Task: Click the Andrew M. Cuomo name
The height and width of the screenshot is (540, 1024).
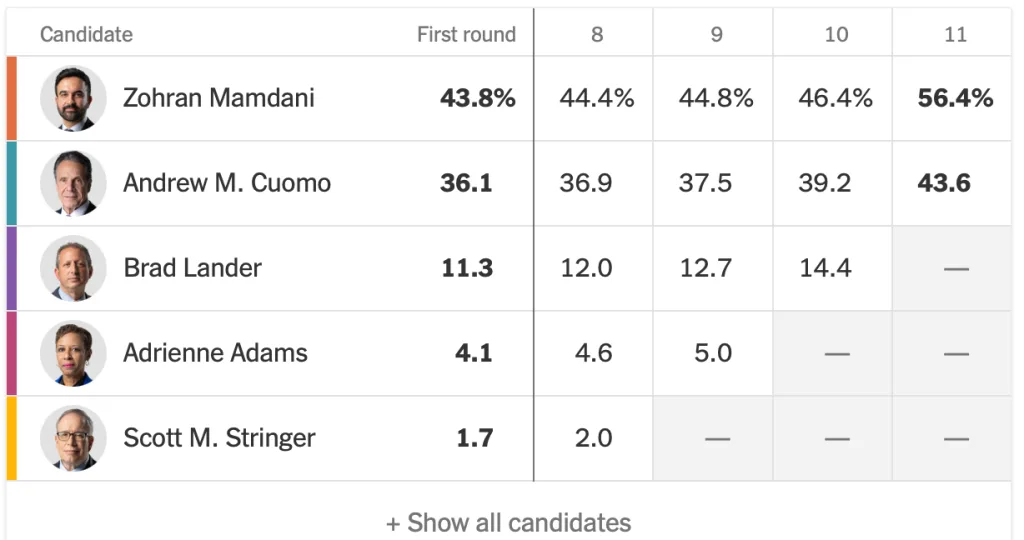Action: click(x=227, y=183)
